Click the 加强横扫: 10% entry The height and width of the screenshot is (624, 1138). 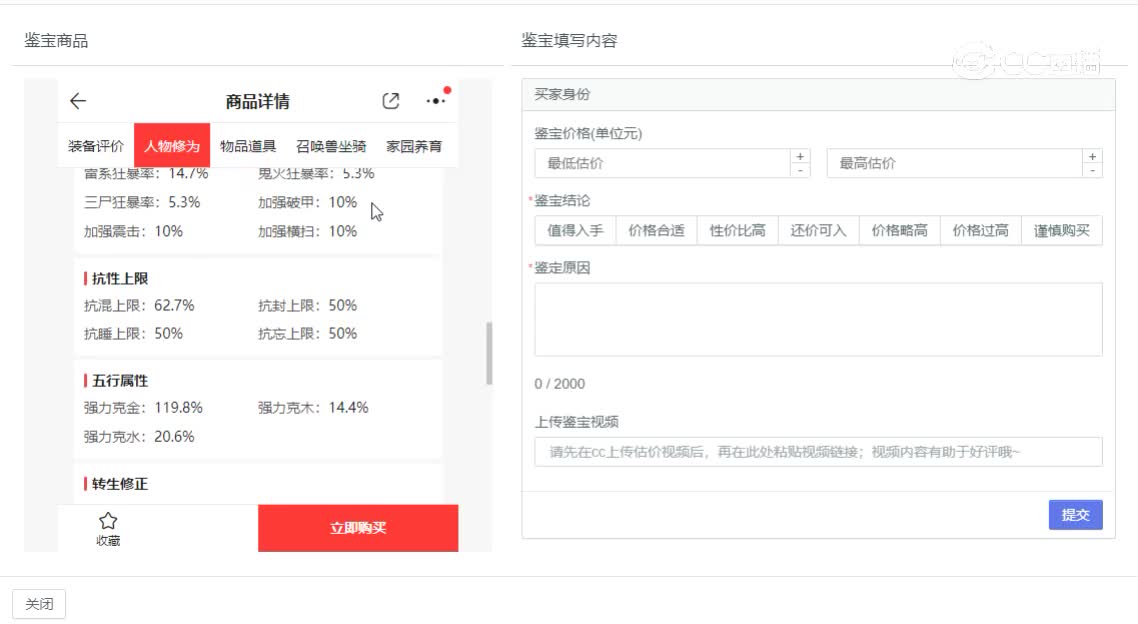pos(307,231)
